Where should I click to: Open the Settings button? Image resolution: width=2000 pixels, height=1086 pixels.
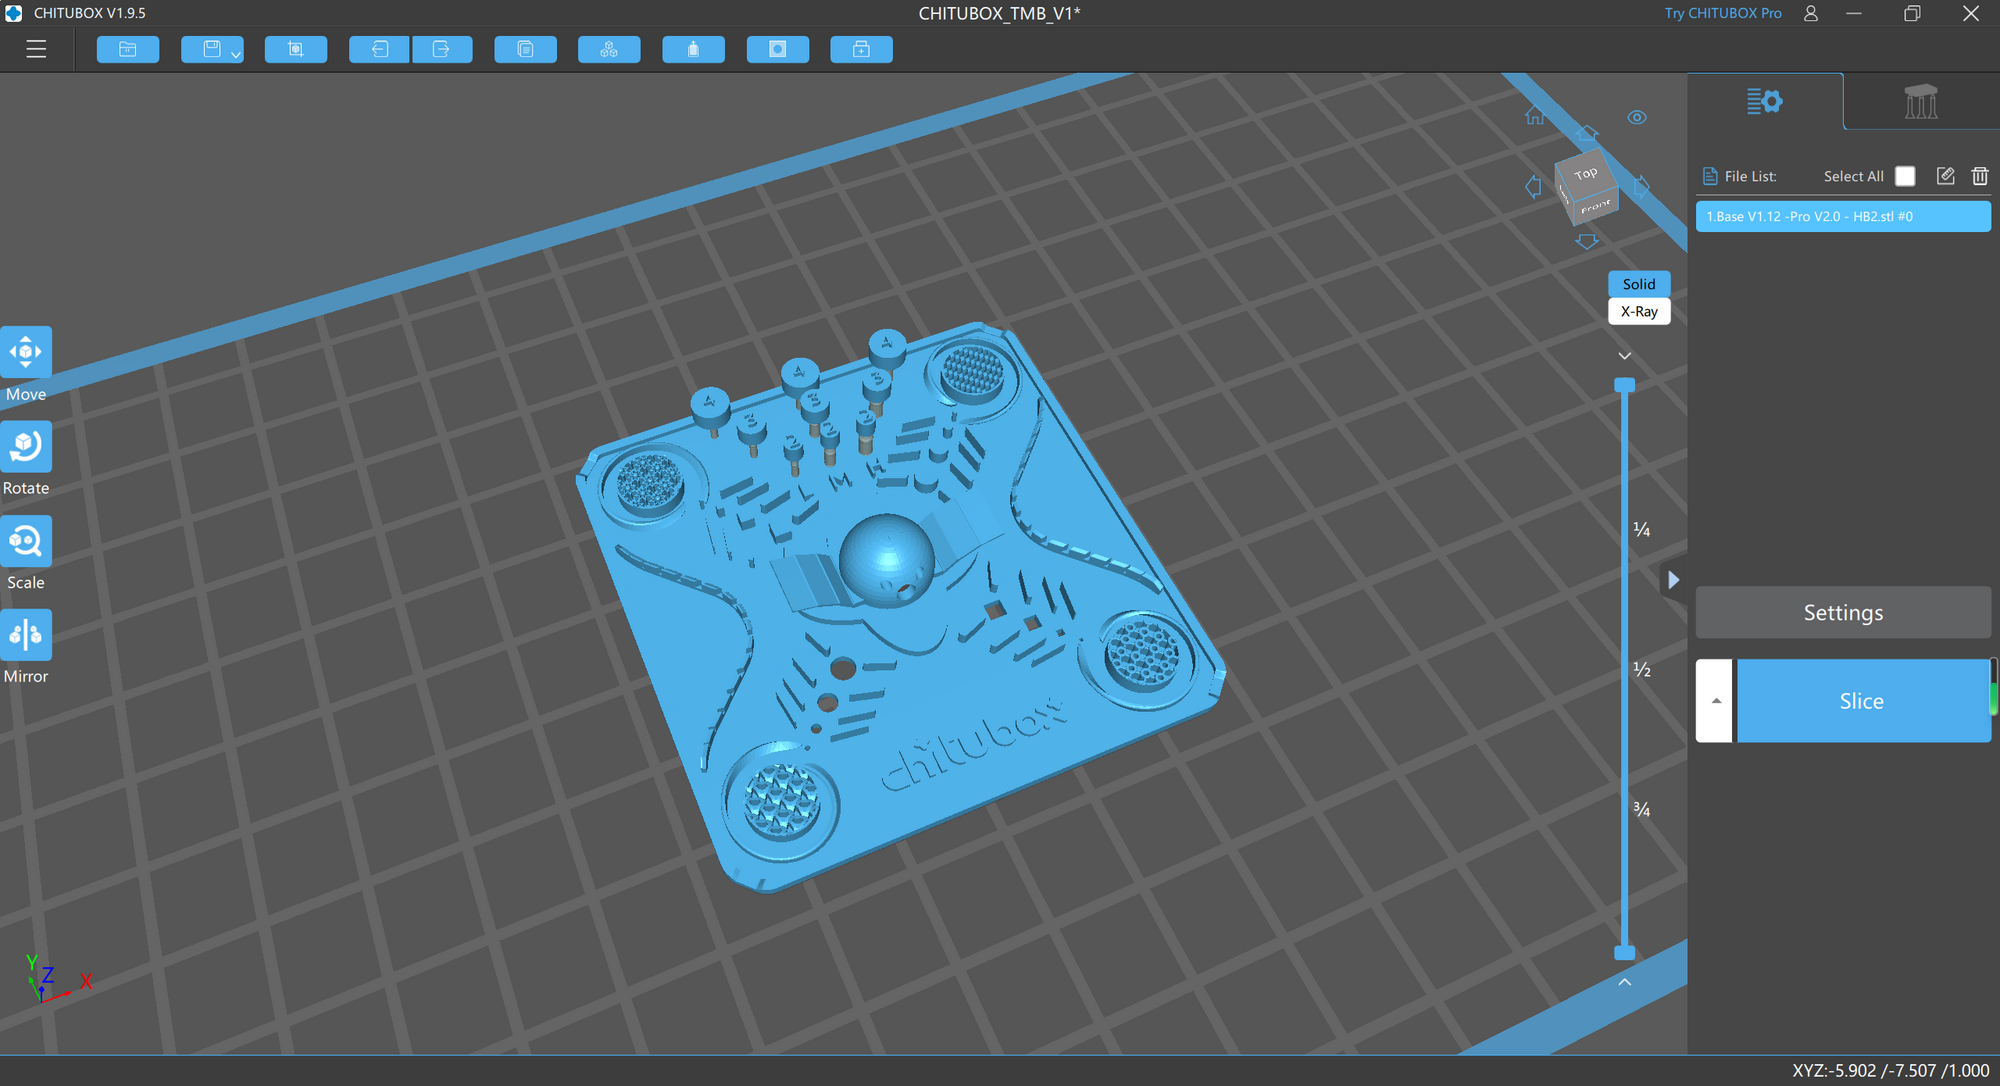coord(1842,613)
